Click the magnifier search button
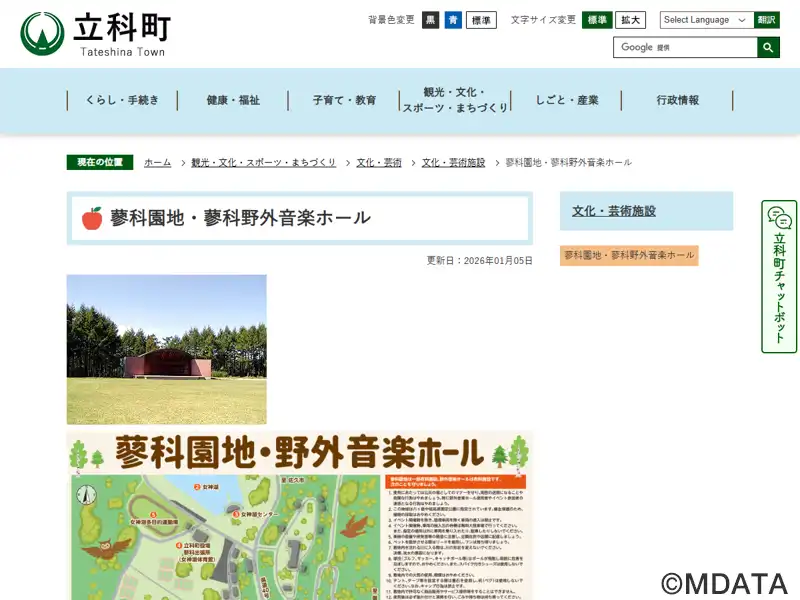 tap(768, 47)
